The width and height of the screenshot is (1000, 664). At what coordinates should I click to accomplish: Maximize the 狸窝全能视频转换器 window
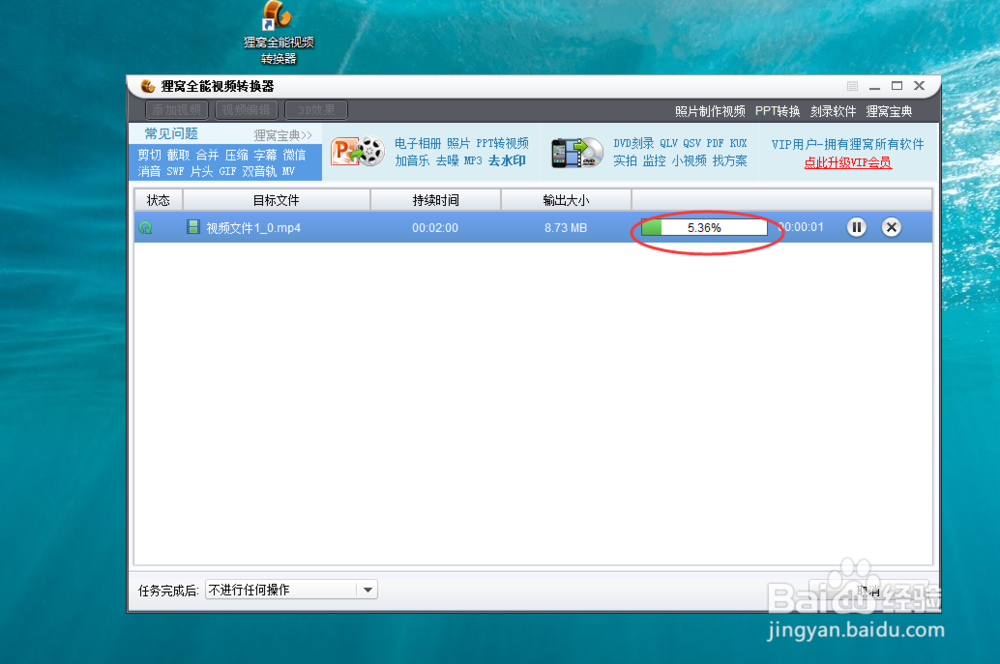click(x=897, y=85)
